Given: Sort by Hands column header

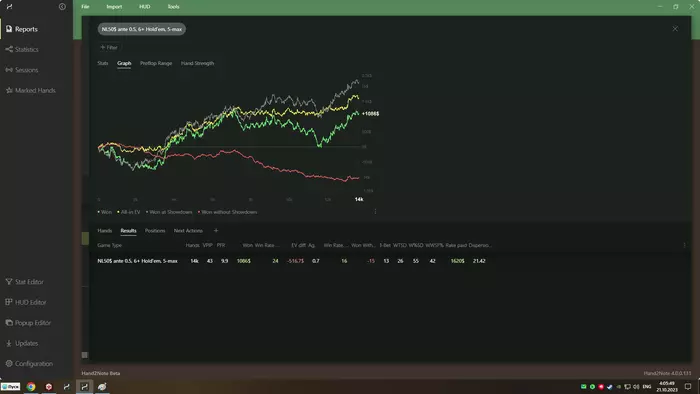Looking at the screenshot, I should [192, 245].
